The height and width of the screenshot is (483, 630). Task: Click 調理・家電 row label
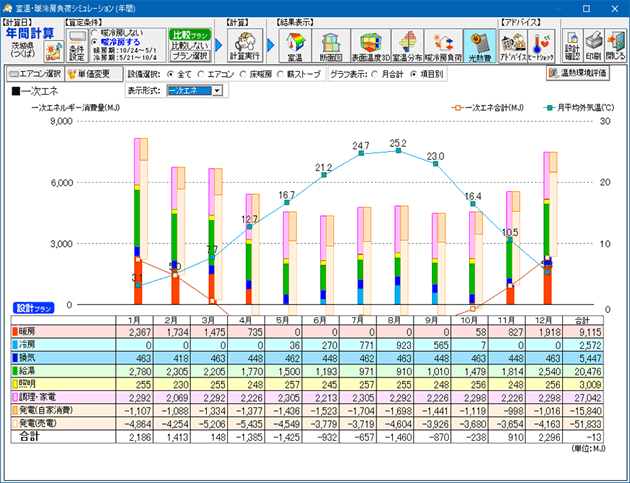point(37,397)
